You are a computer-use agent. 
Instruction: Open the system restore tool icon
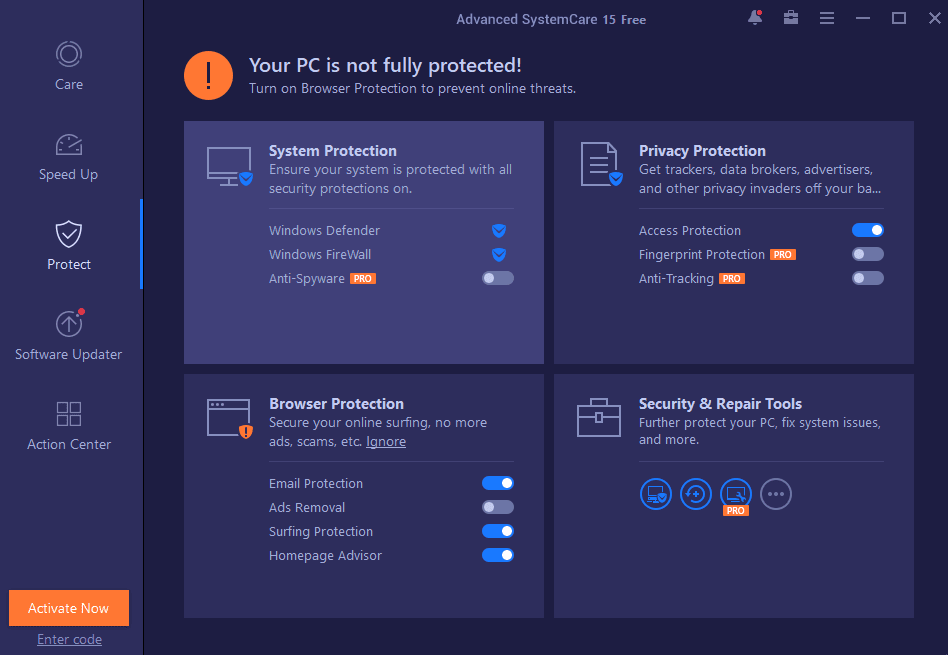point(696,493)
